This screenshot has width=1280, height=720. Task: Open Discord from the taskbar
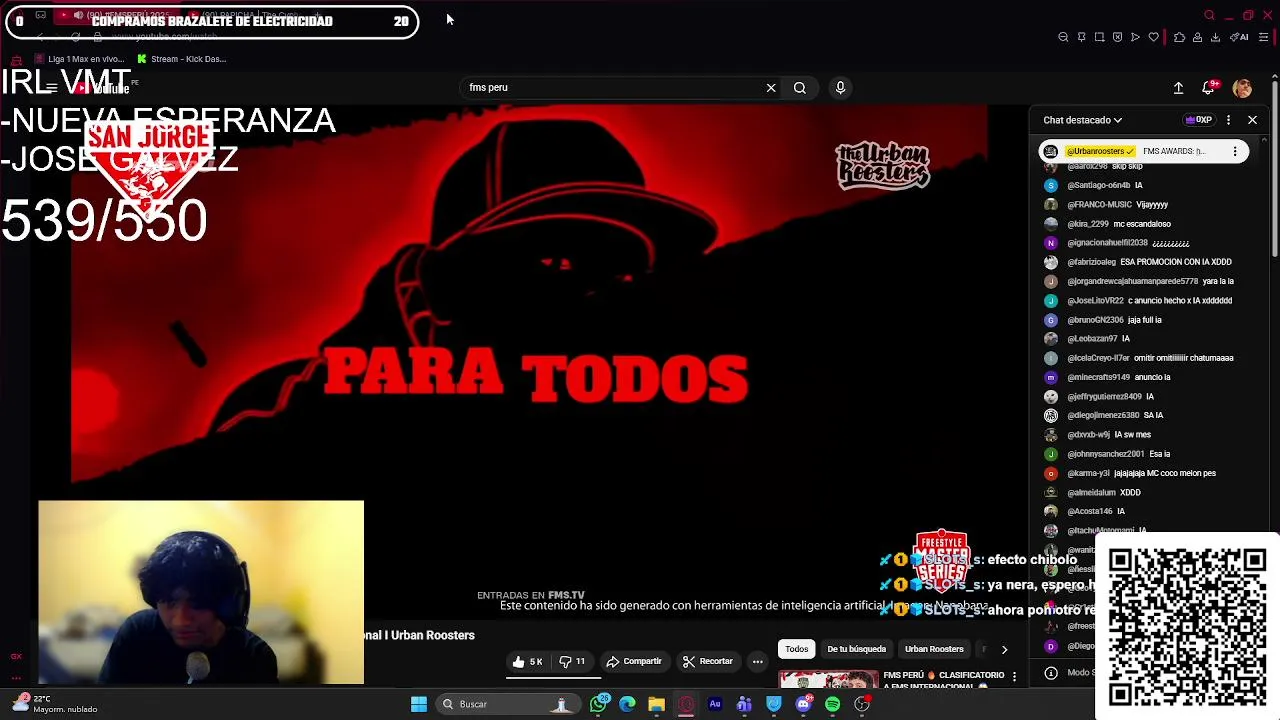[803, 704]
